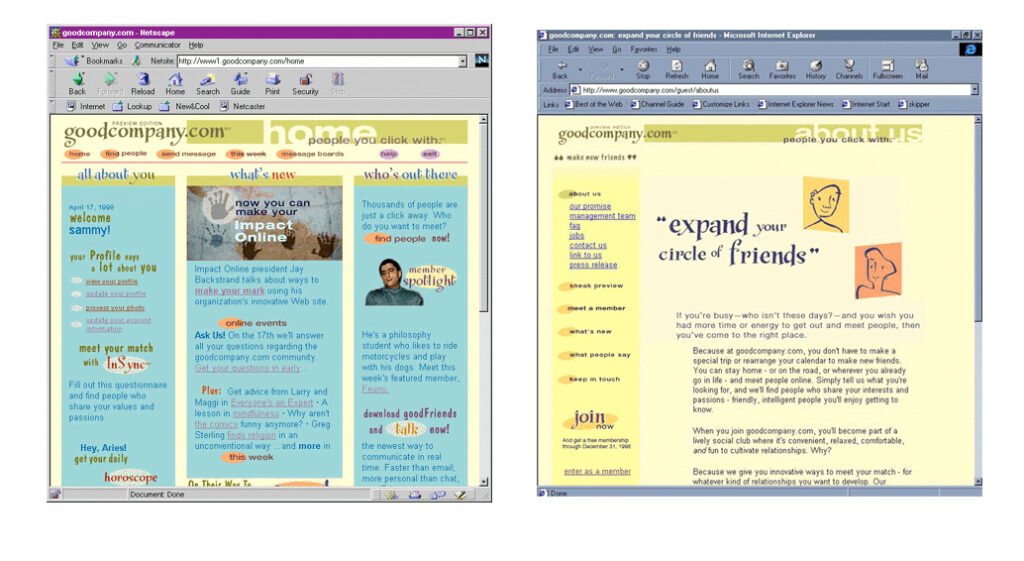Click 'horoscope' link on home page
The width and height of the screenshot is (1024, 561).
point(130,478)
